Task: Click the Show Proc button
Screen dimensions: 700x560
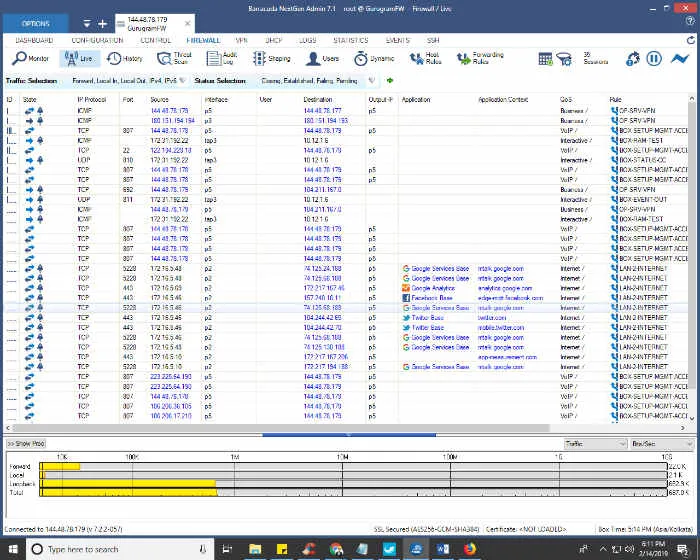Action: point(26,444)
